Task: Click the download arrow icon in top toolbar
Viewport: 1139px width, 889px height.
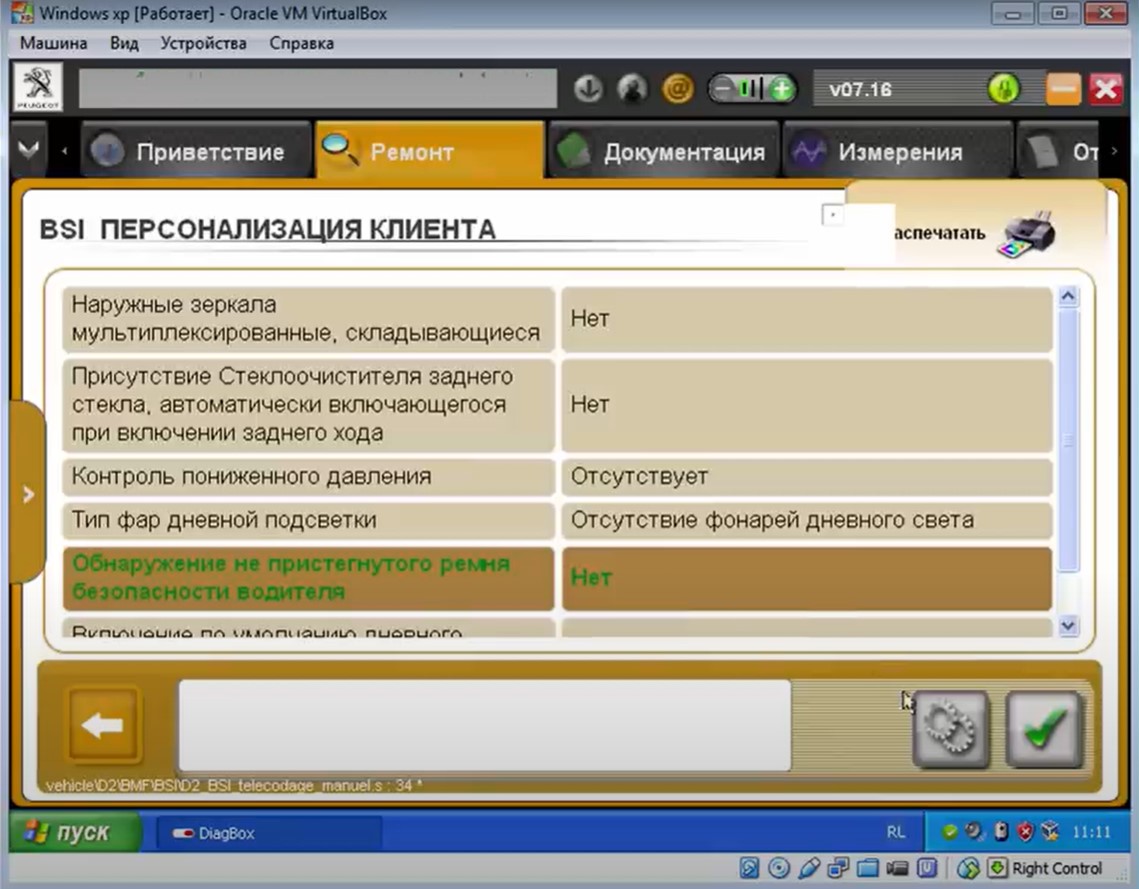Action: click(588, 89)
